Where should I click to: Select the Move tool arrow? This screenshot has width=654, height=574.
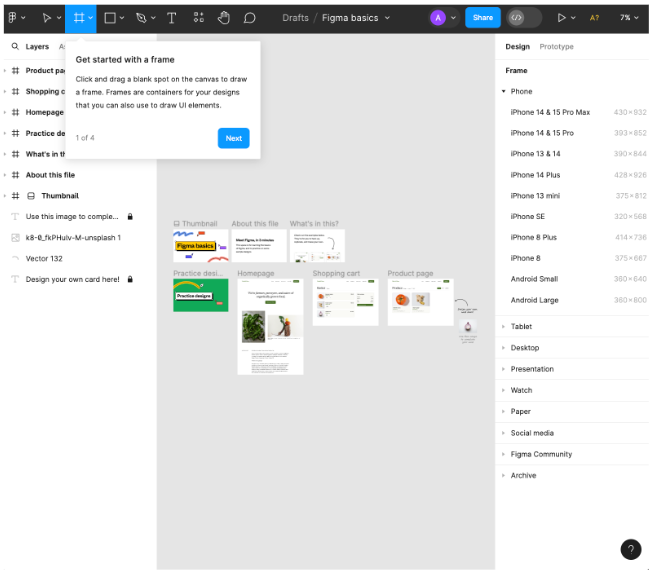[47, 18]
